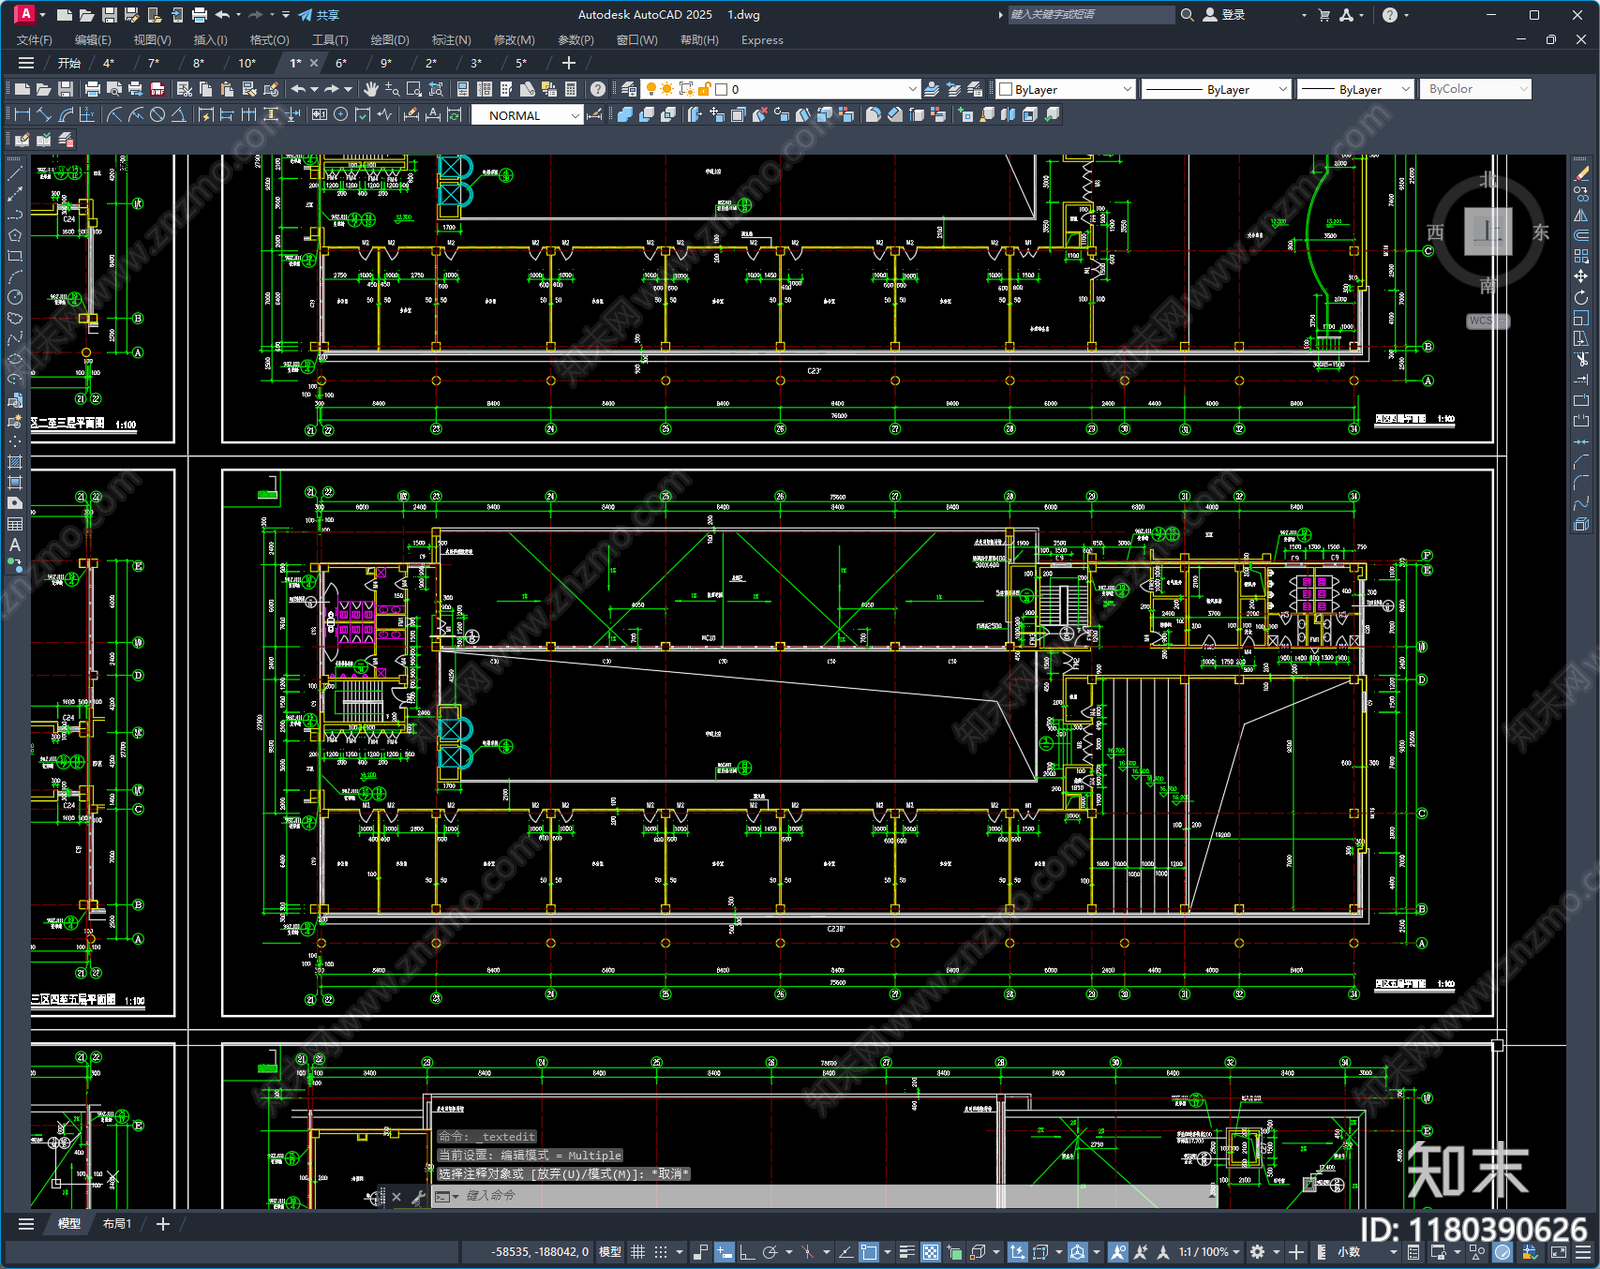1600x1269 pixels.
Task: Open the WCS coordinate system dropdown
Action: pyautogui.click(x=1488, y=321)
